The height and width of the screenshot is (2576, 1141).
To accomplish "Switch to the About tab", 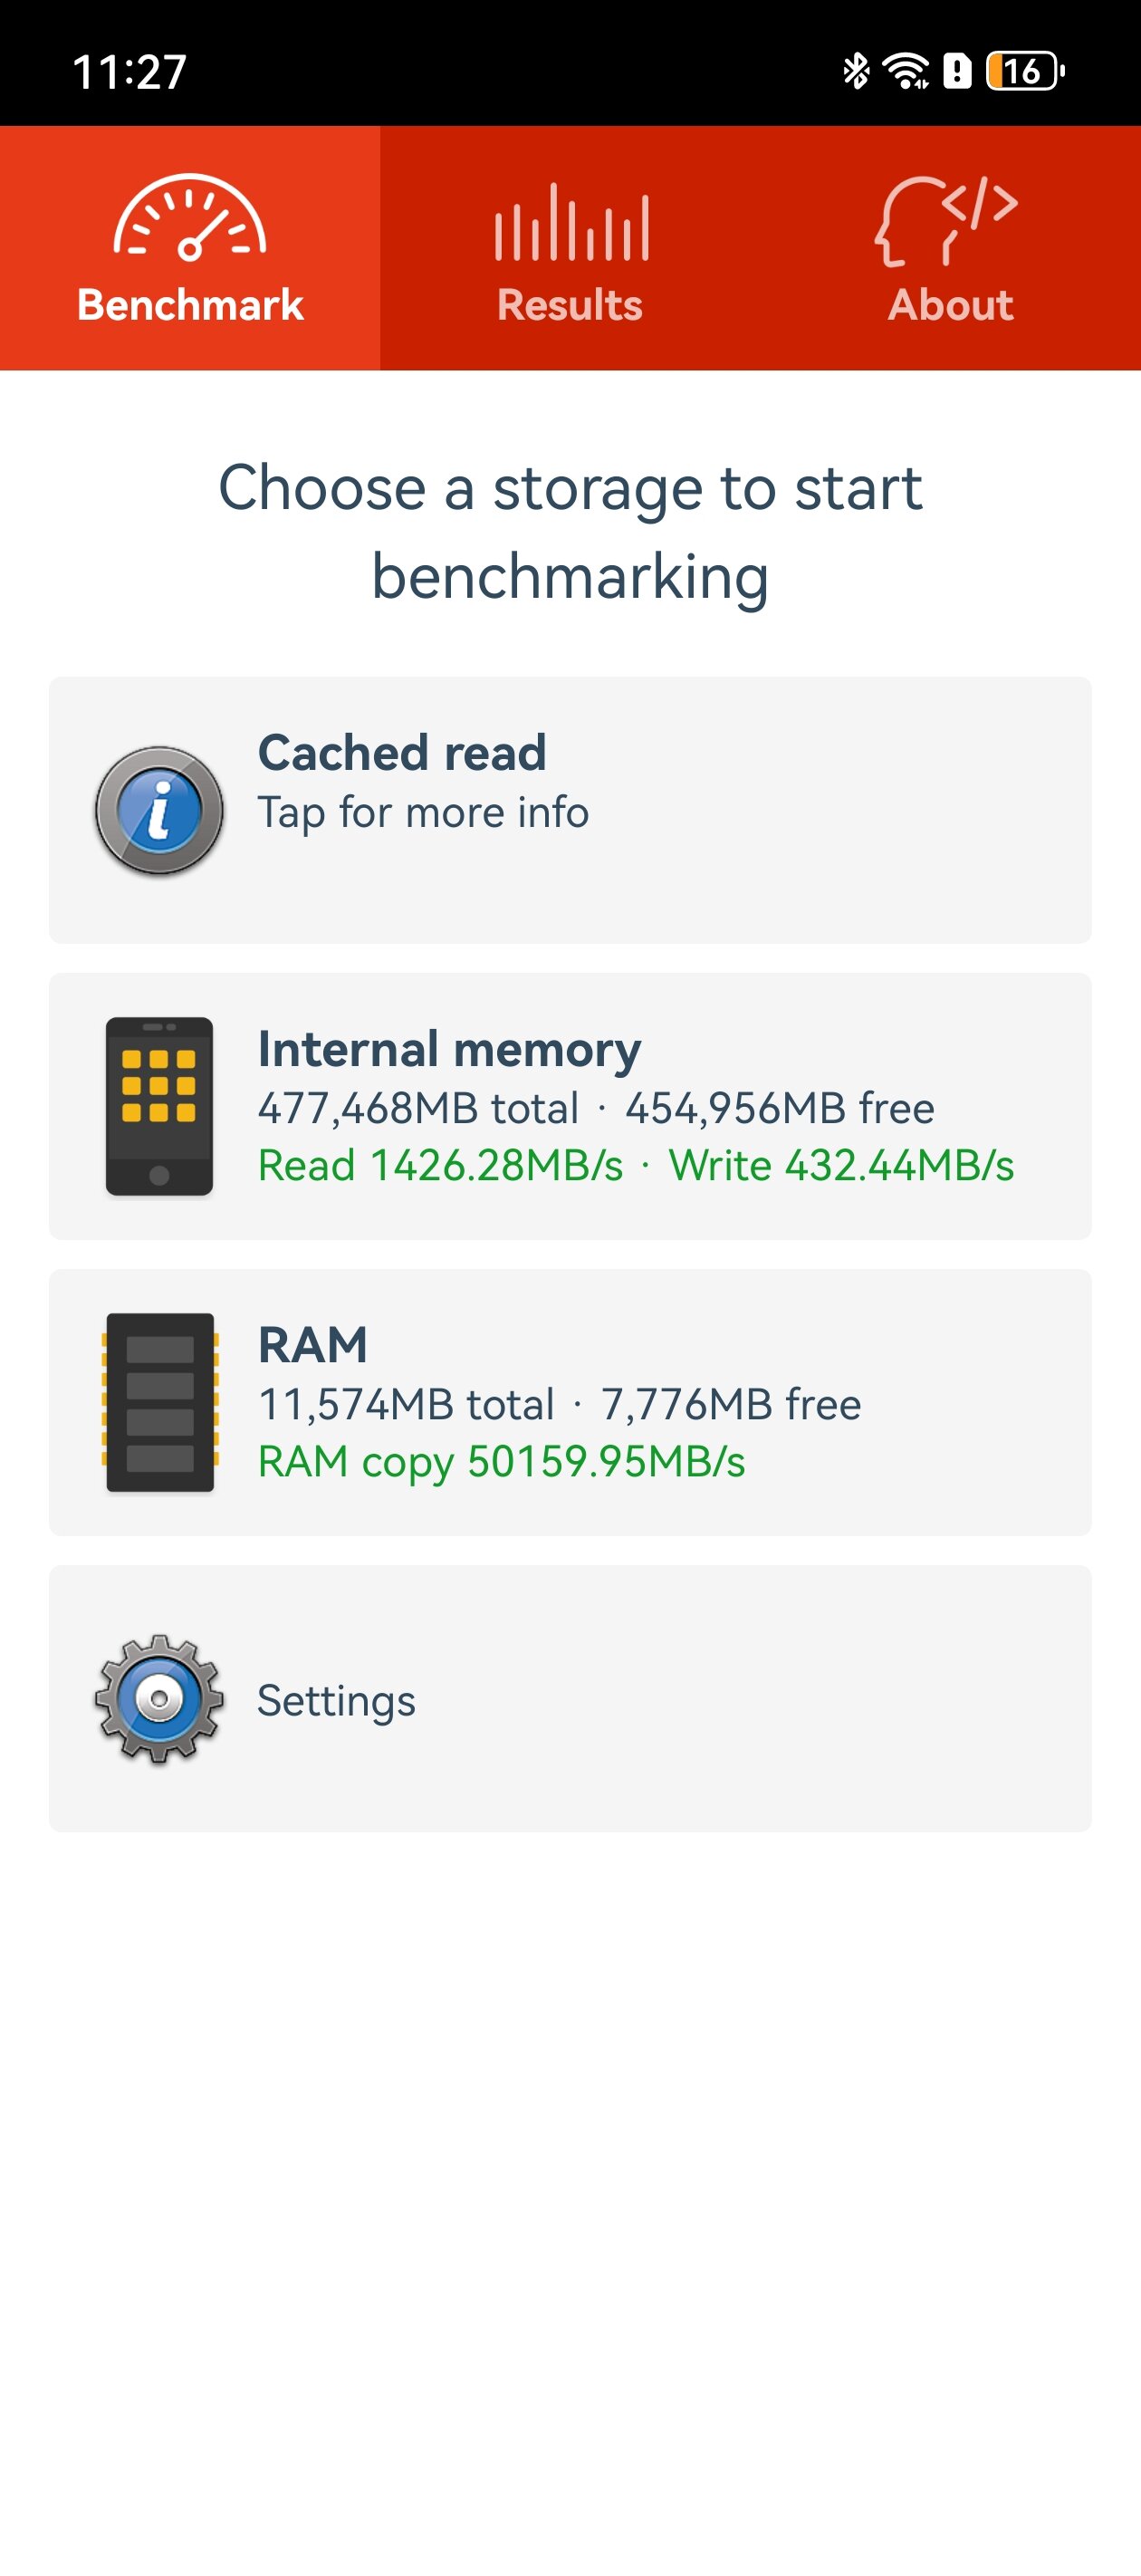I will coord(951,248).
